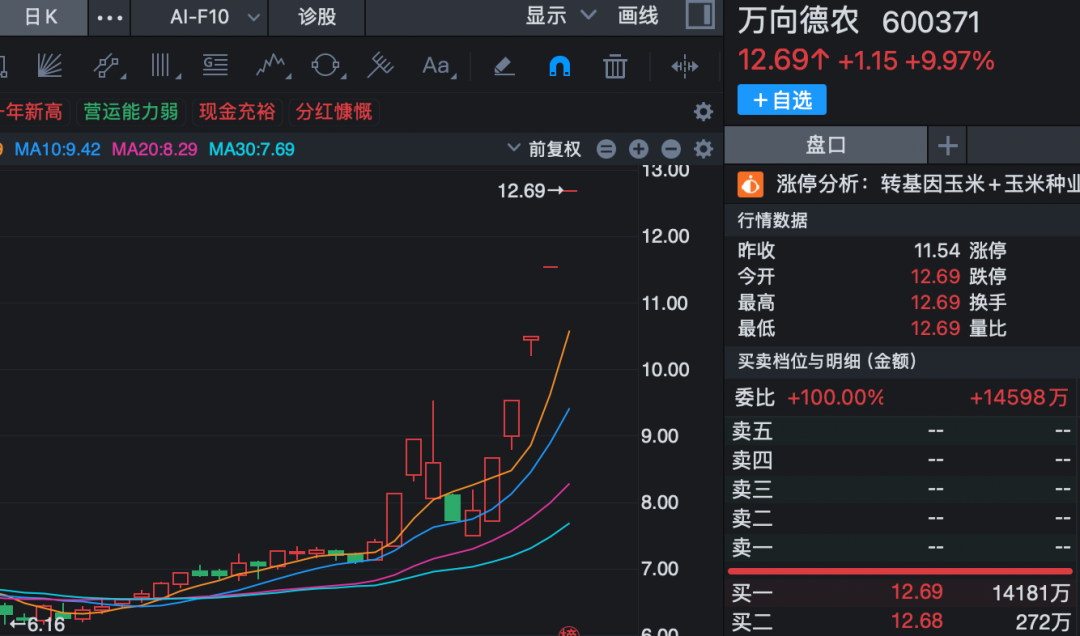Click the 营运能力弱 tag
This screenshot has width=1080, height=636.
point(131,112)
